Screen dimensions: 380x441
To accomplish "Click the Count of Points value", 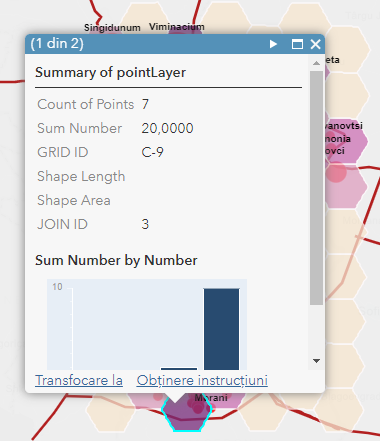I will tap(145, 104).
